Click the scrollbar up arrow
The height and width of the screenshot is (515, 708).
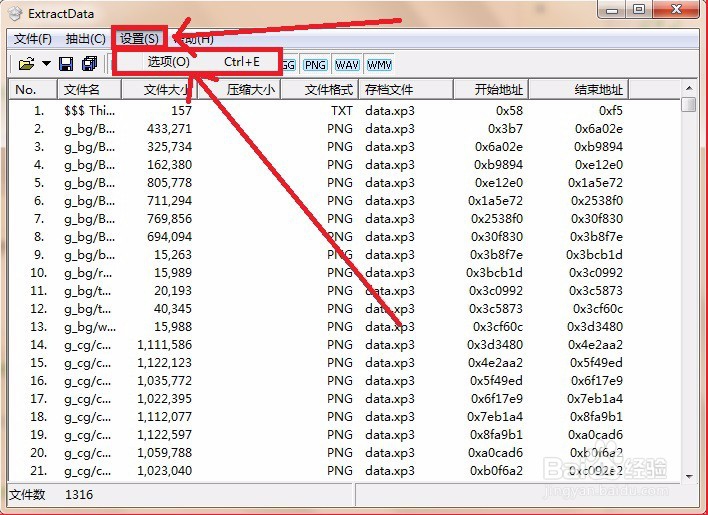point(689,88)
